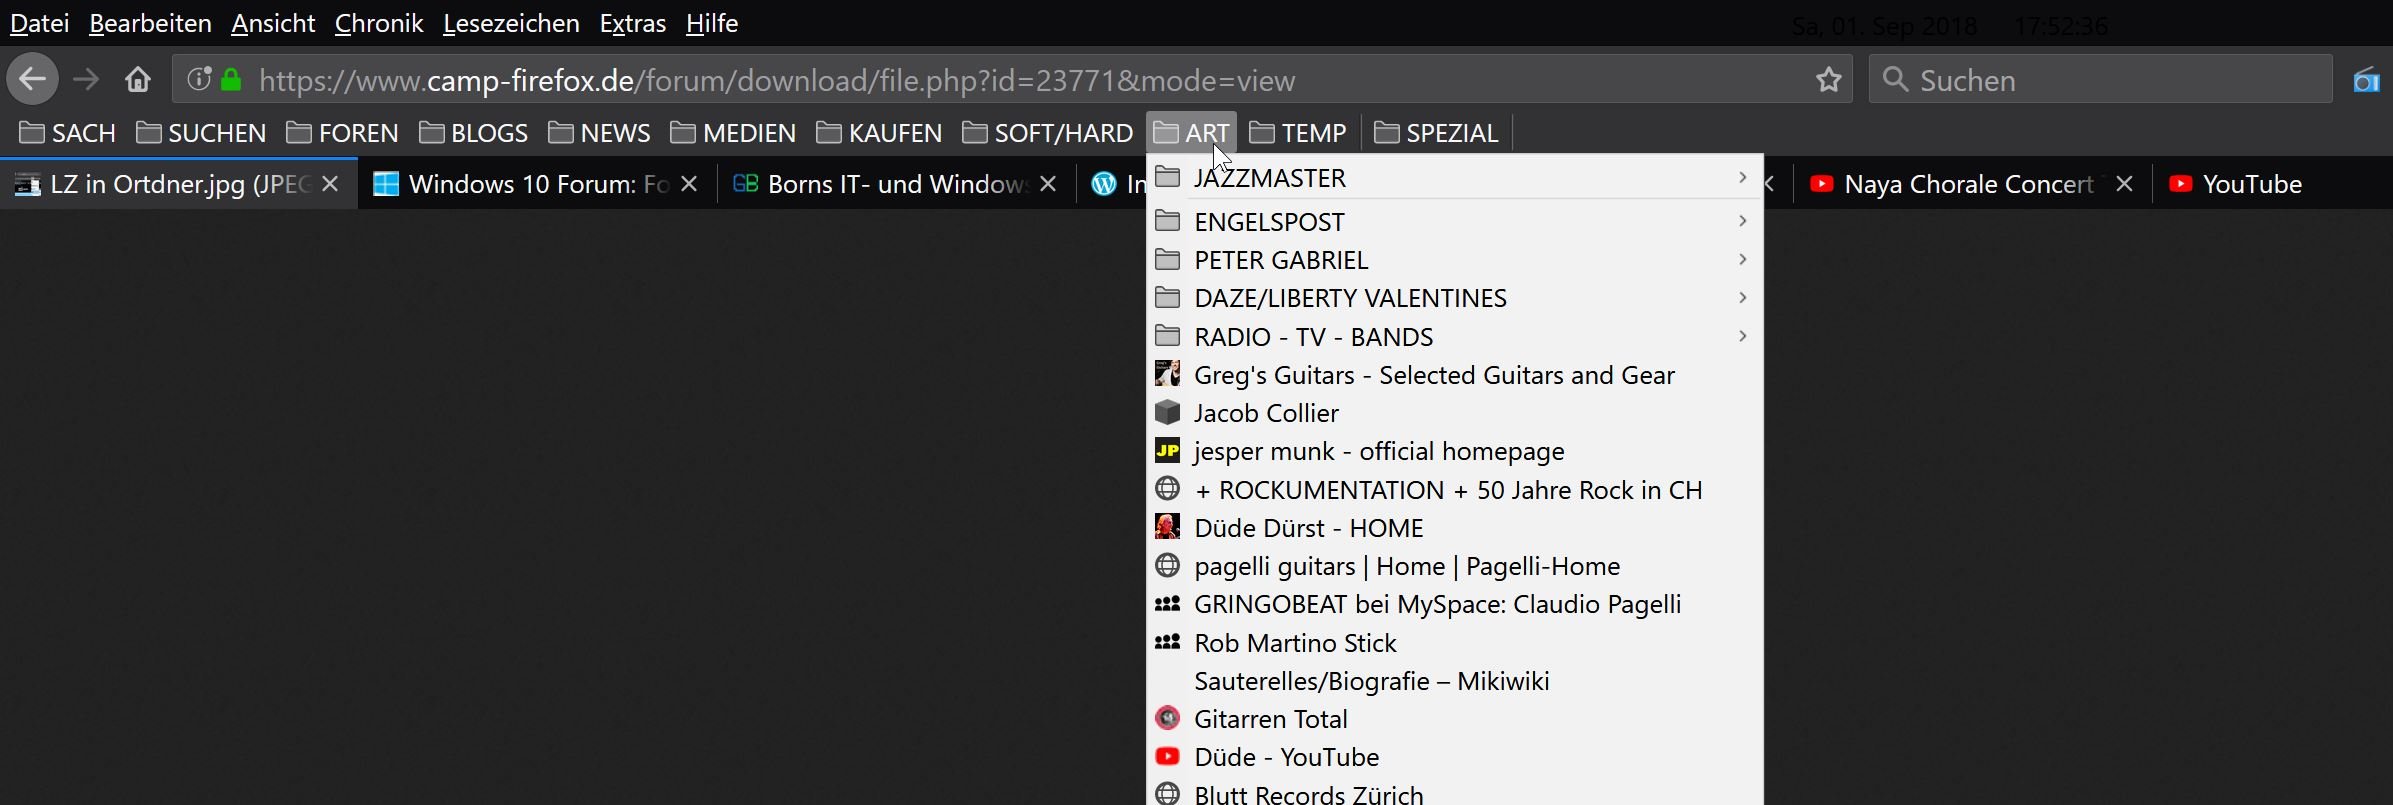Image resolution: width=2393 pixels, height=805 pixels.
Task: Click the MySpace favicon beside Rob Martino Stick
Action: click(x=1167, y=642)
